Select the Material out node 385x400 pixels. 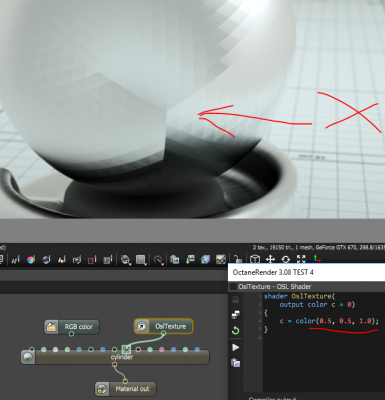point(126,389)
